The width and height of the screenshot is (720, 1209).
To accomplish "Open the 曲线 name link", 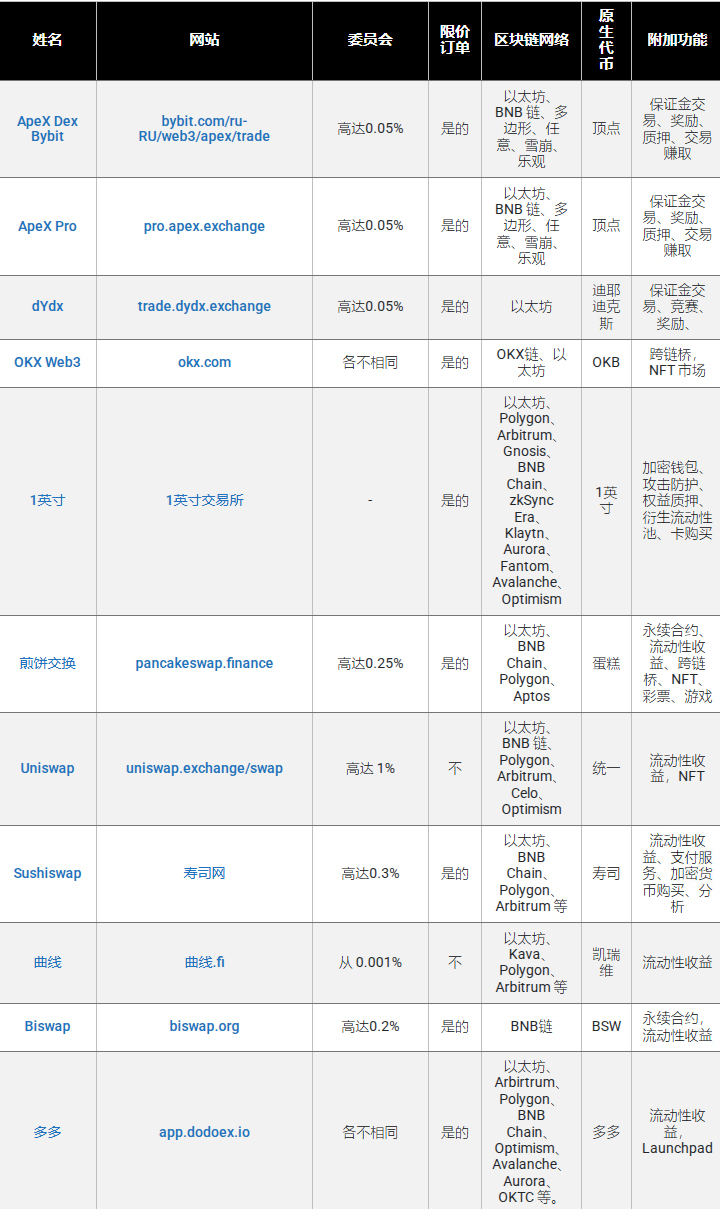I will (47, 962).
